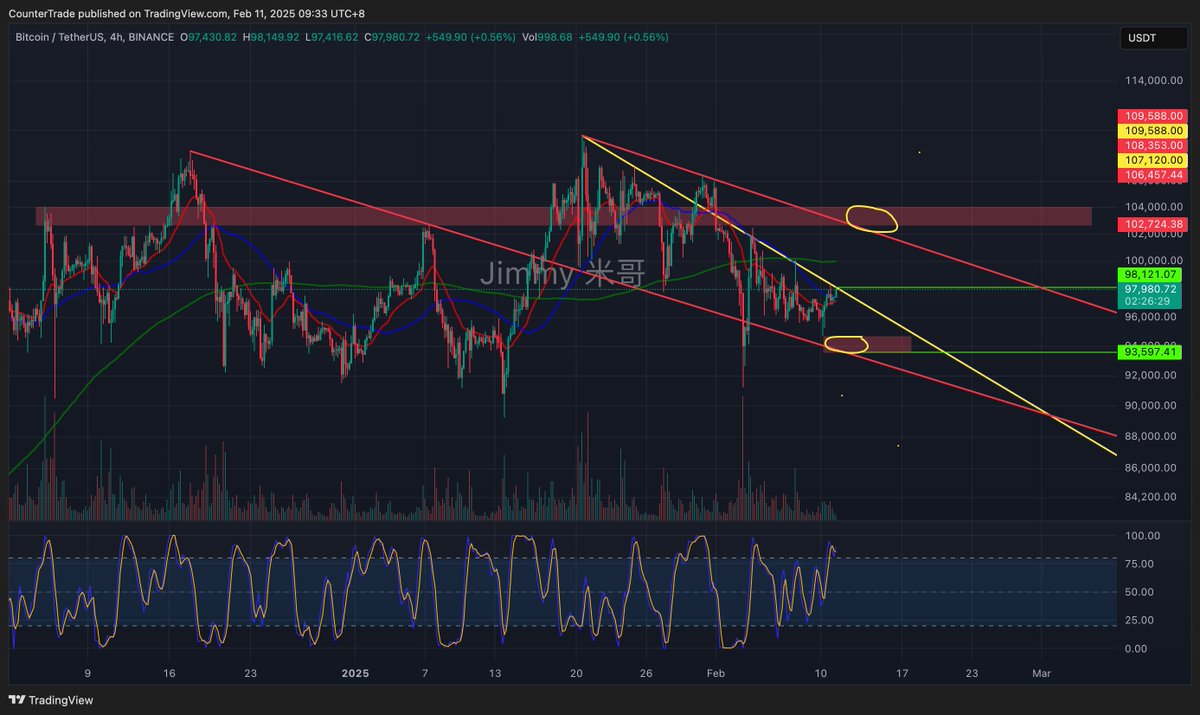This screenshot has width=1200, height=715.
Task: Click the yellow 109,588.00 price label
Action: tap(1155, 131)
